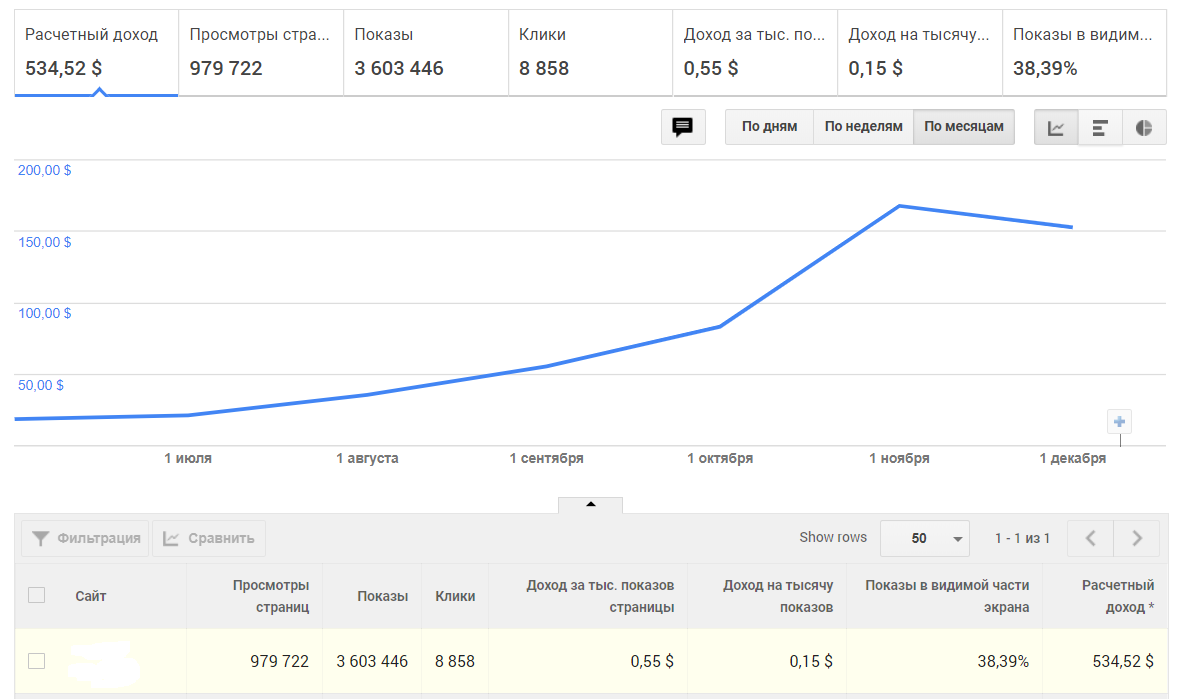
Task: Select the Клики metric tab
Action: [x=590, y=53]
